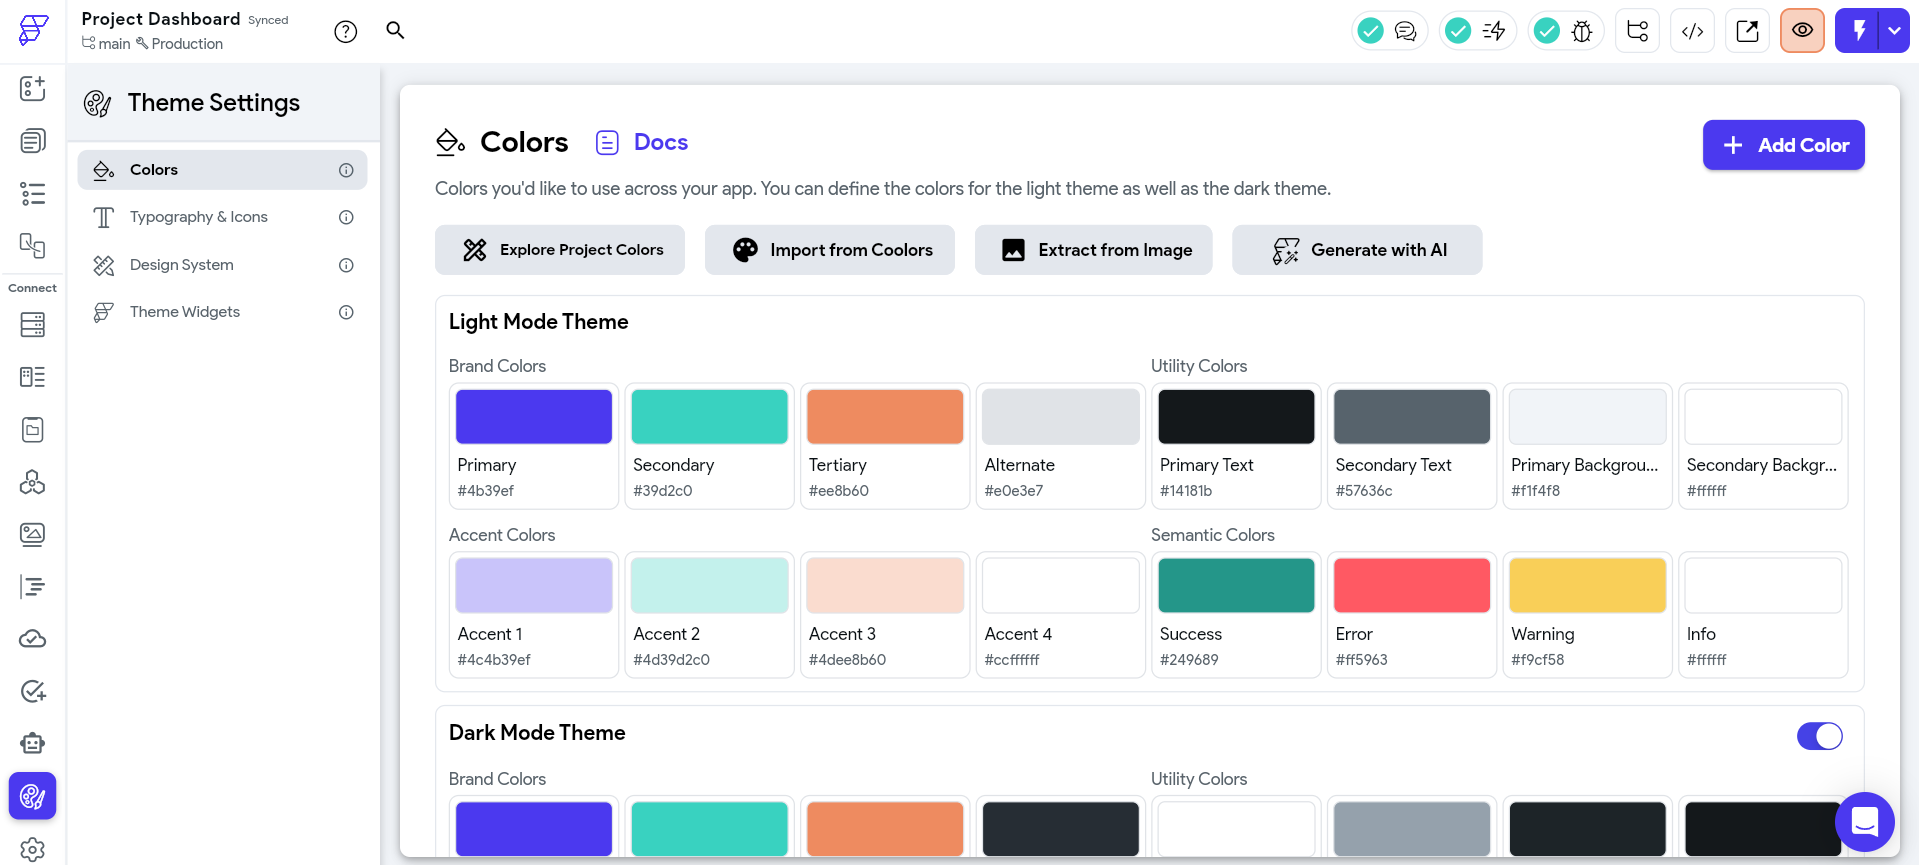Open the help question mark icon

coord(346,32)
